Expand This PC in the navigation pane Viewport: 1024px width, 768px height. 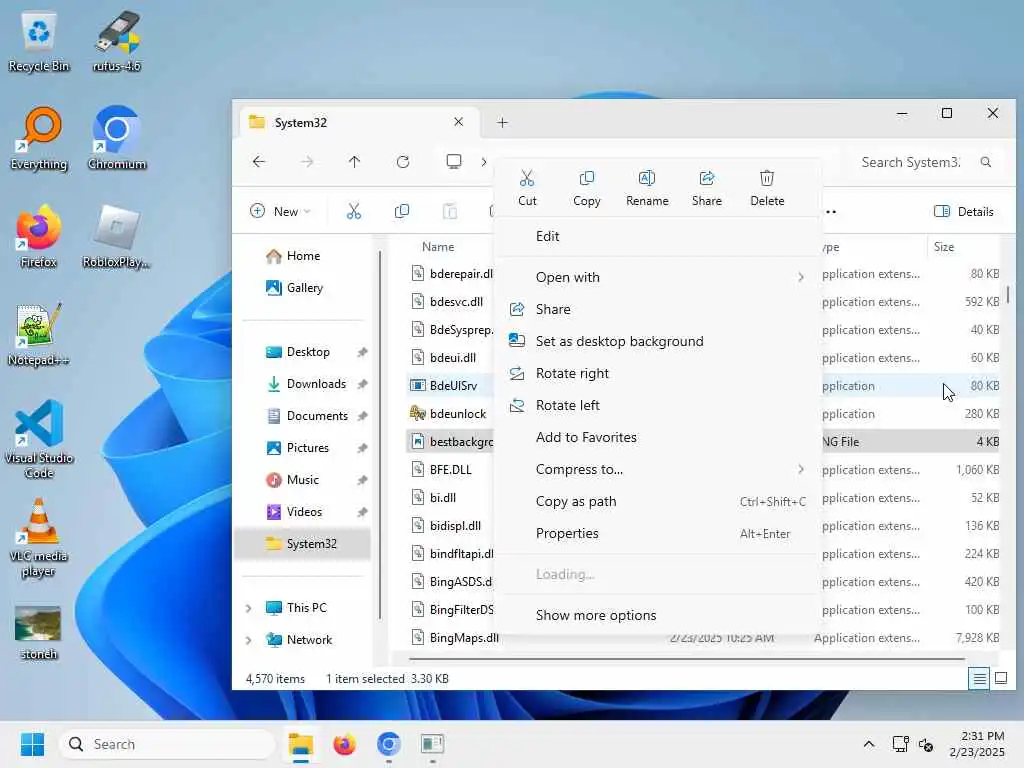248,608
